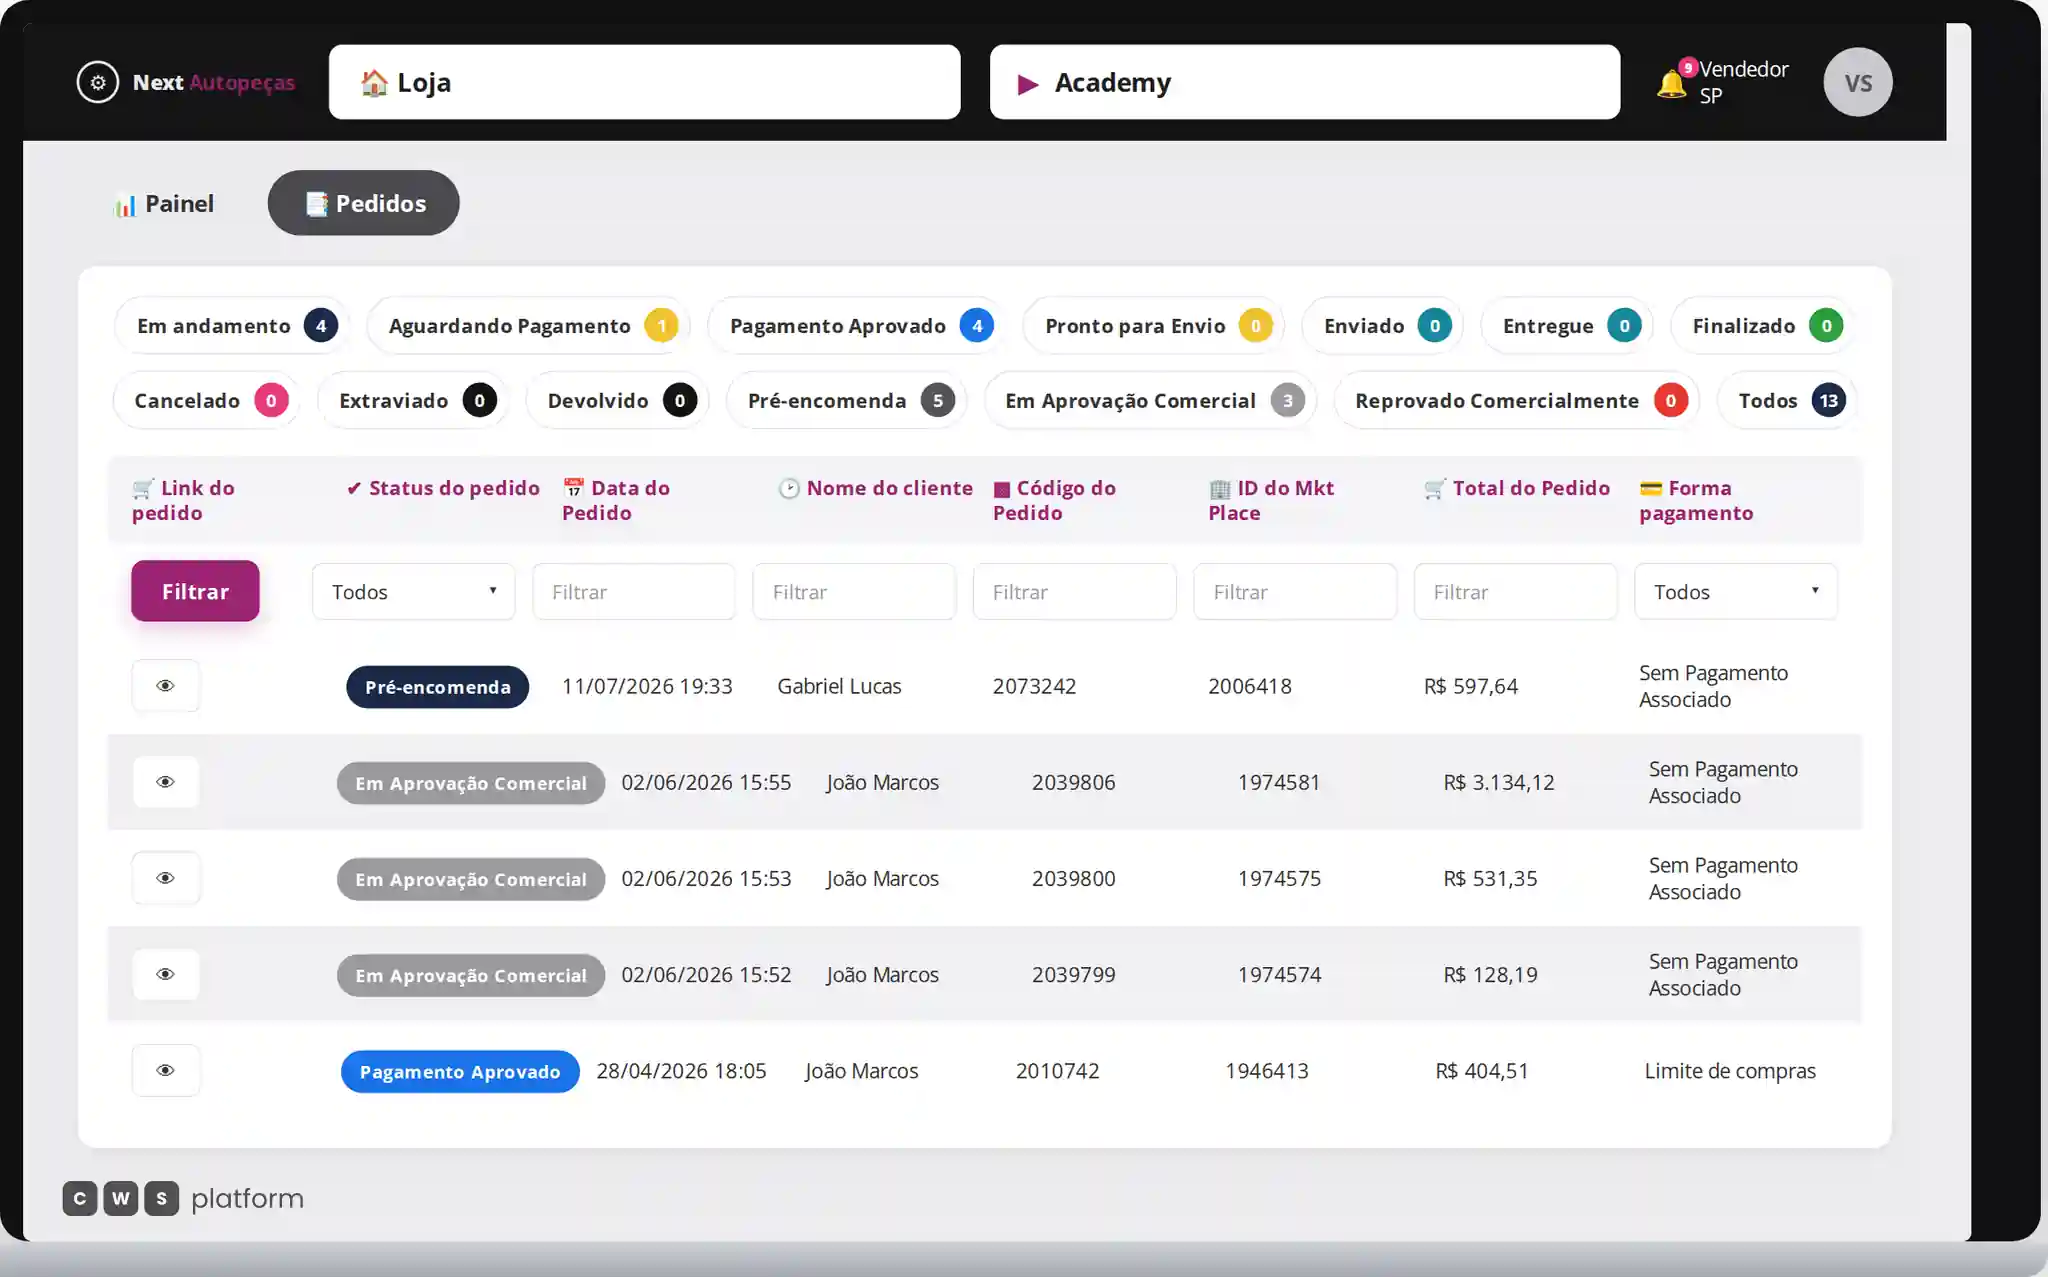The height and width of the screenshot is (1277, 2048).
Task: Click the checkmark icon in Status do pedido header
Action: (x=354, y=488)
